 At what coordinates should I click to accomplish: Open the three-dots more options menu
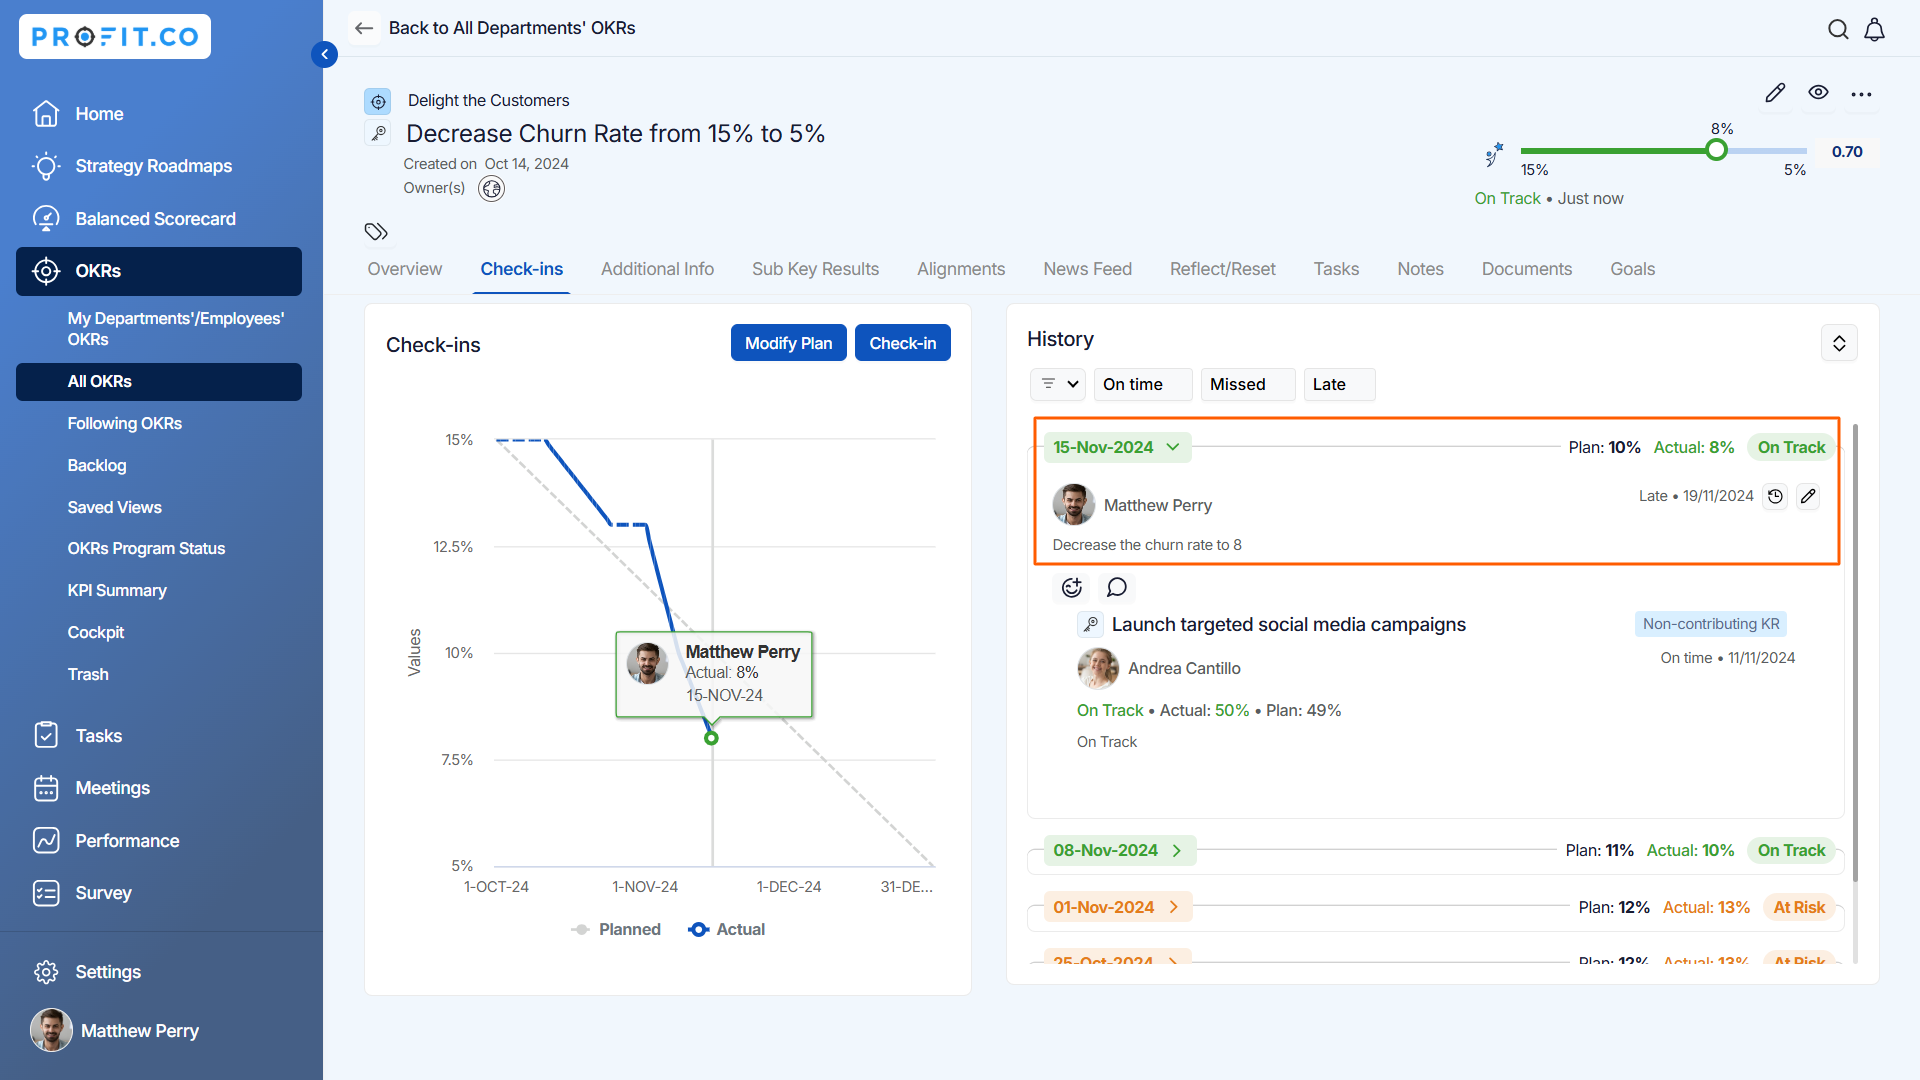click(1861, 94)
